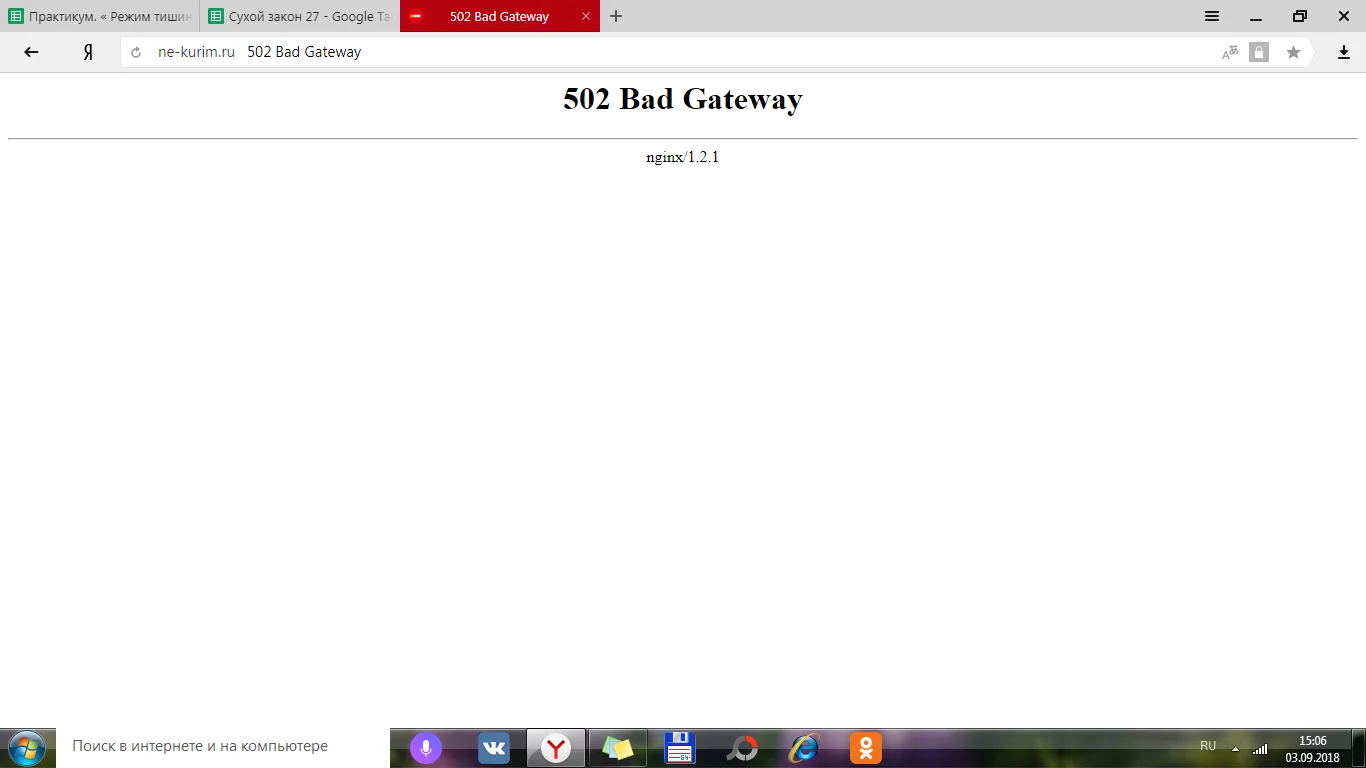The width and height of the screenshot is (1366, 768).
Task: Activate the Alice voice microphone icon
Action: pos(426,748)
